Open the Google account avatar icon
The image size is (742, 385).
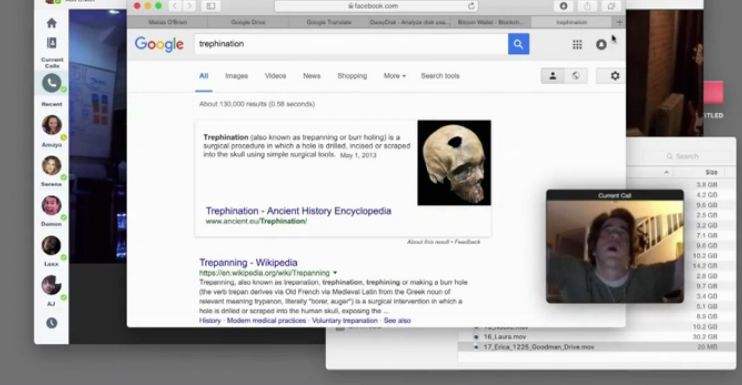[x=601, y=44]
